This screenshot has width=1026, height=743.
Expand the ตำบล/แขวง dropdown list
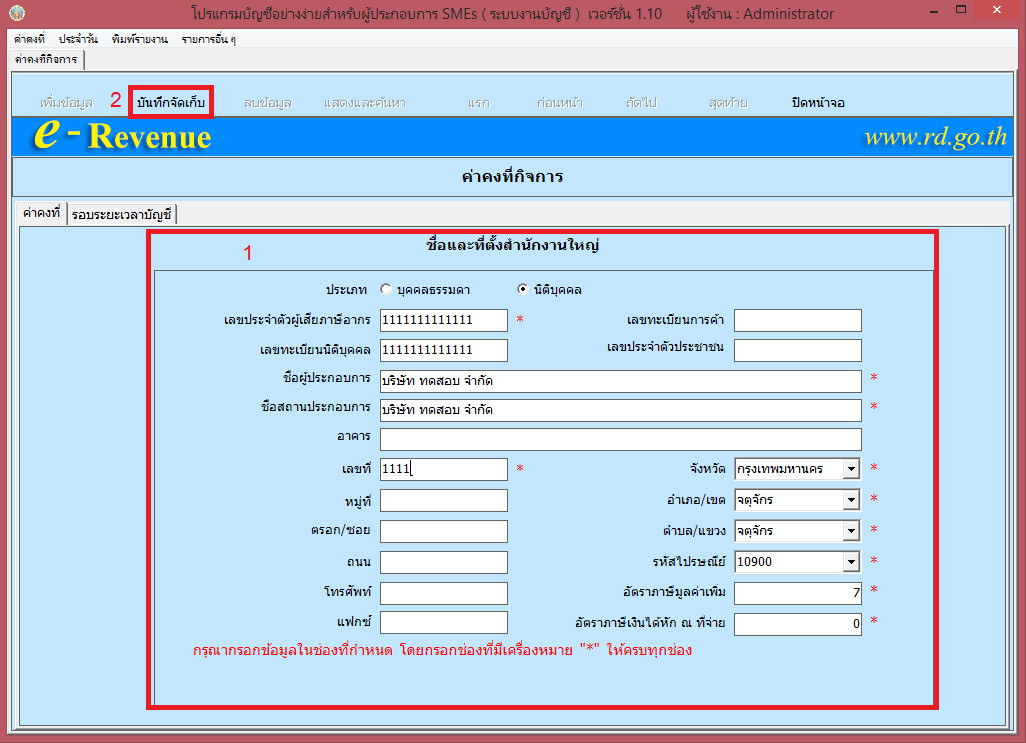(x=851, y=530)
